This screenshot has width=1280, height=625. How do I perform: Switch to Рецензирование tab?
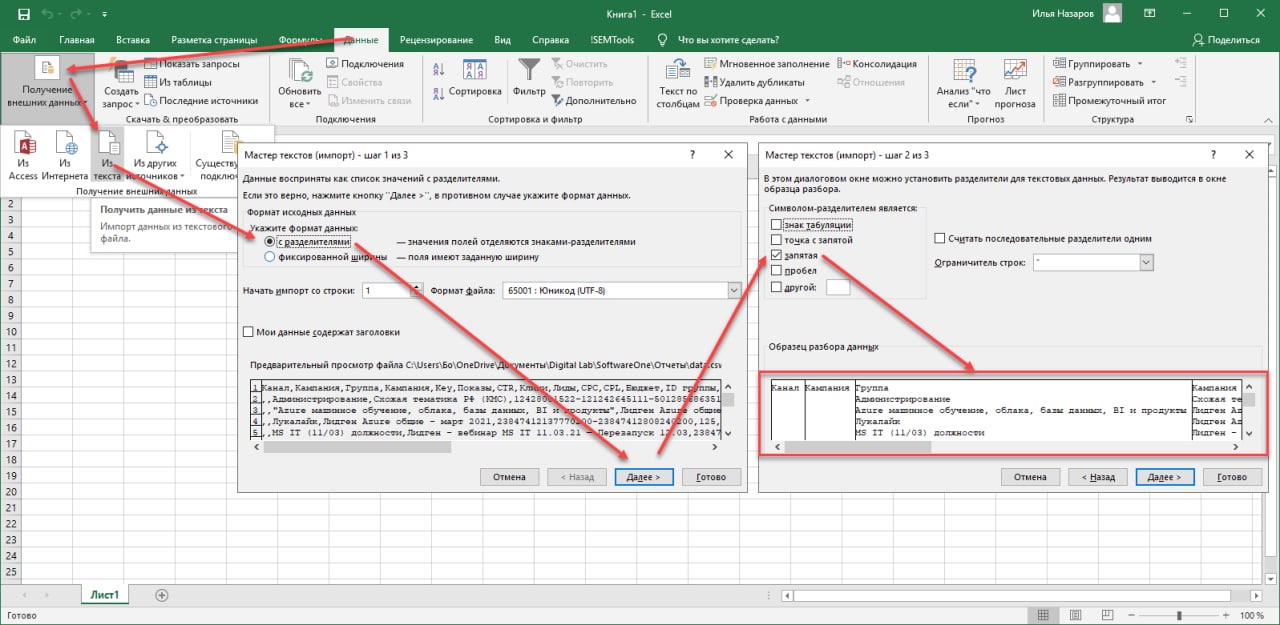tap(436, 40)
